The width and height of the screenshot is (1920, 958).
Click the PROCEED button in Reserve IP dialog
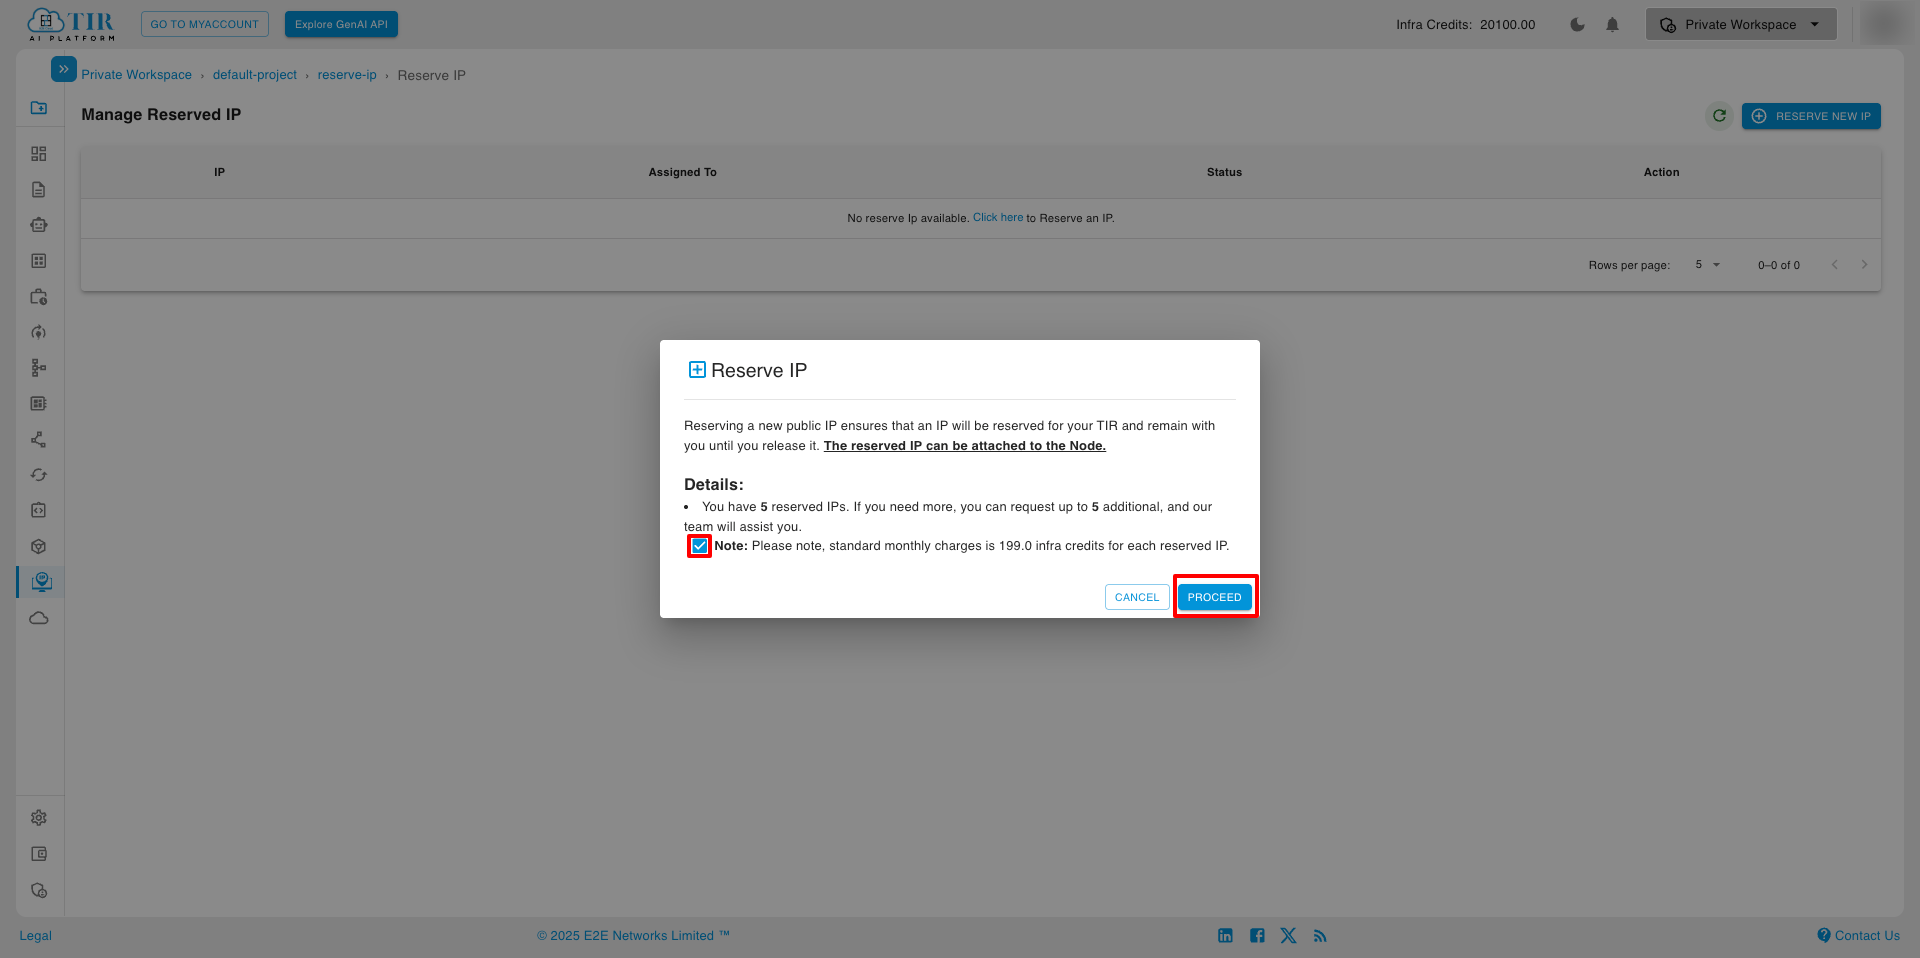[1214, 597]
